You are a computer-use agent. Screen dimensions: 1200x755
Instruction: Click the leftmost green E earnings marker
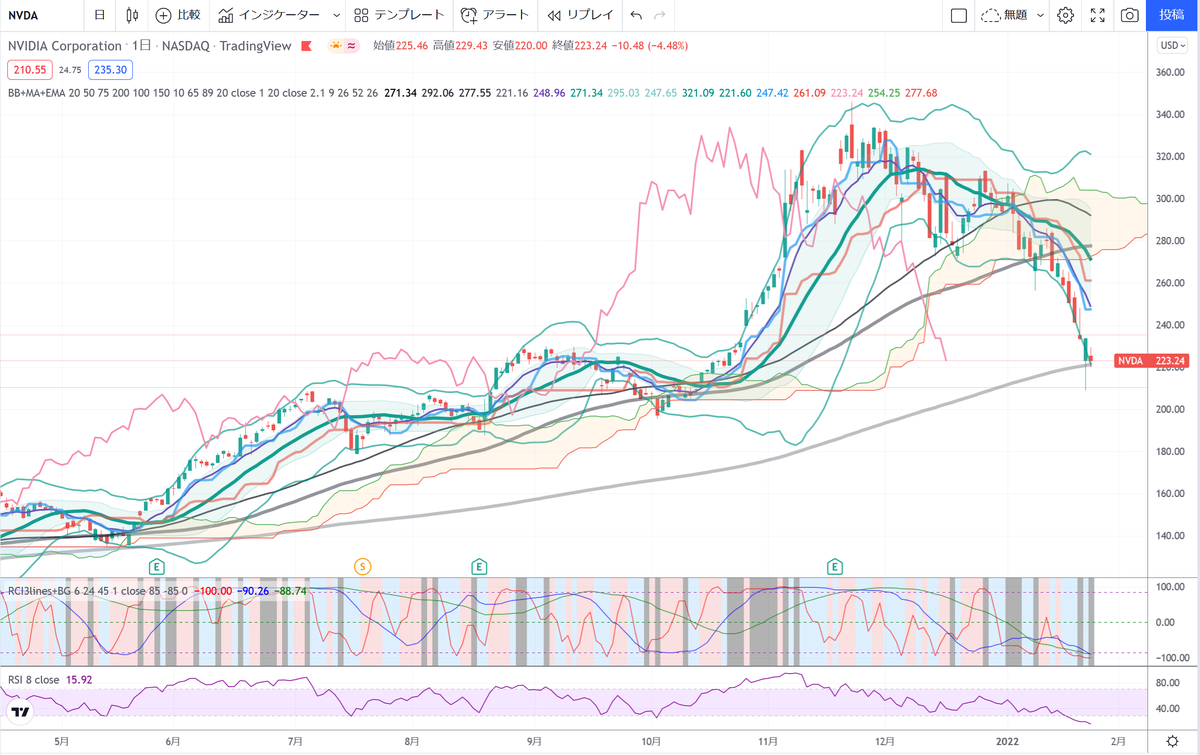point(156,567)
